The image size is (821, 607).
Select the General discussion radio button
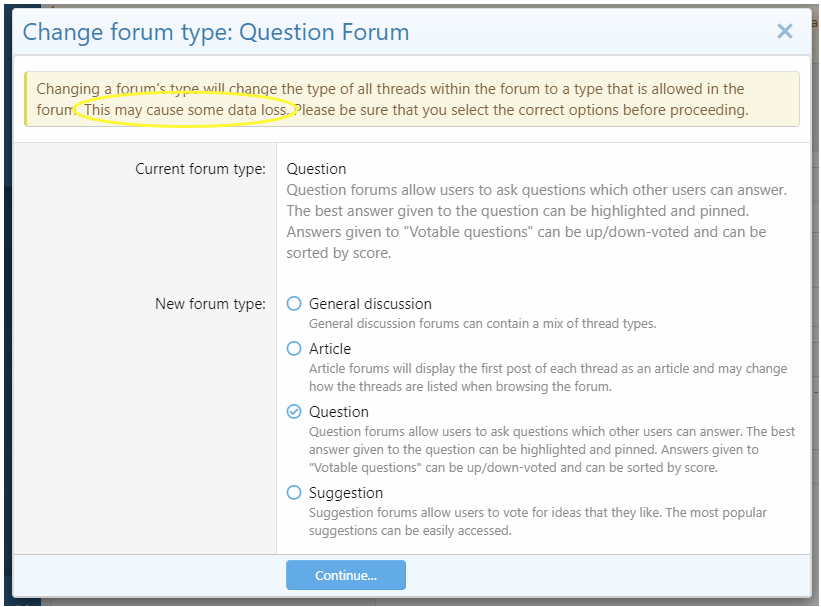pos(294,304)
